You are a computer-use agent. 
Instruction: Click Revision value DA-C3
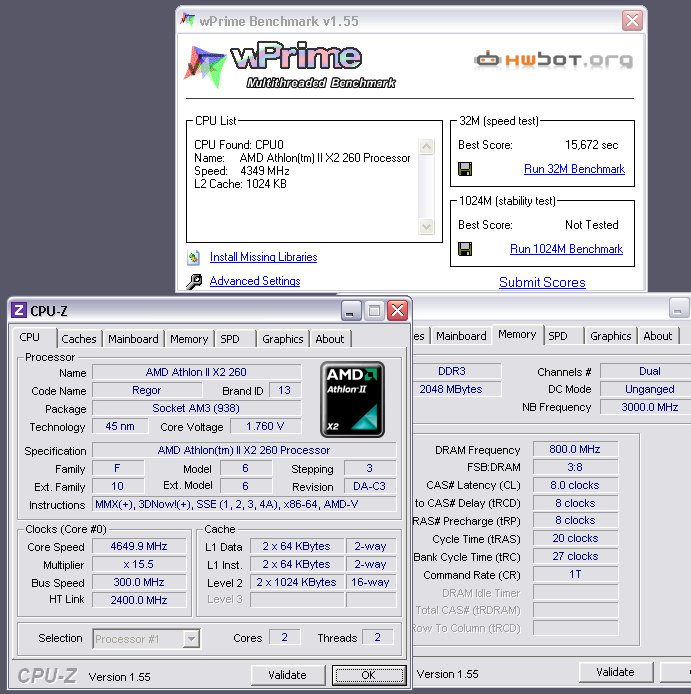point(370,486)
